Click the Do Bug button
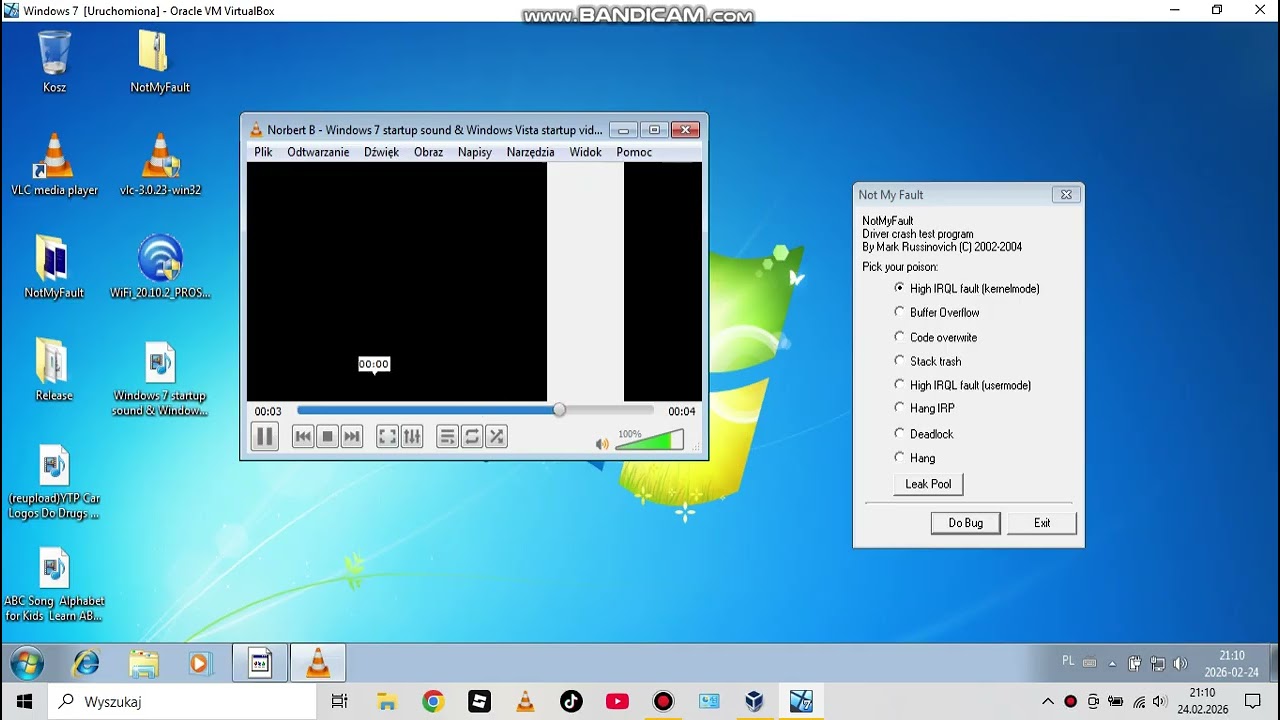The image size is (1280, 720). [x=965, y=523]
